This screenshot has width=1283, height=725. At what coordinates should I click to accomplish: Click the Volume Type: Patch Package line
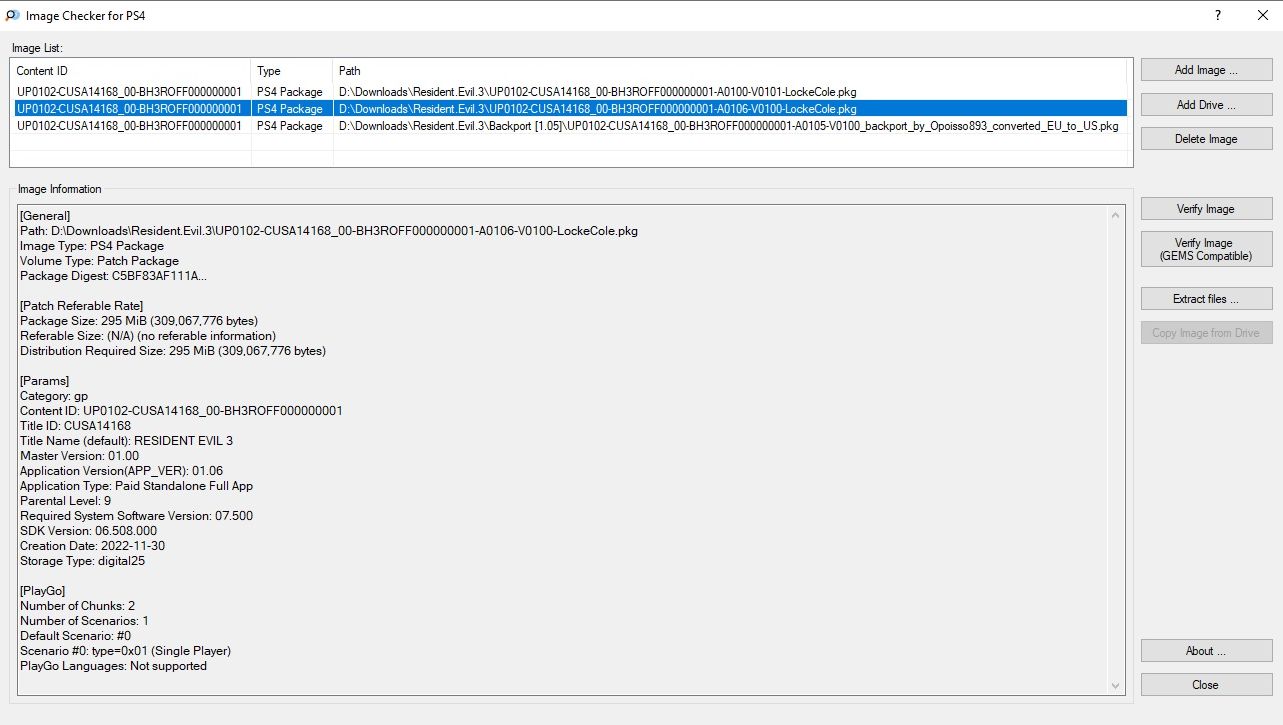[x=99, y=261]
